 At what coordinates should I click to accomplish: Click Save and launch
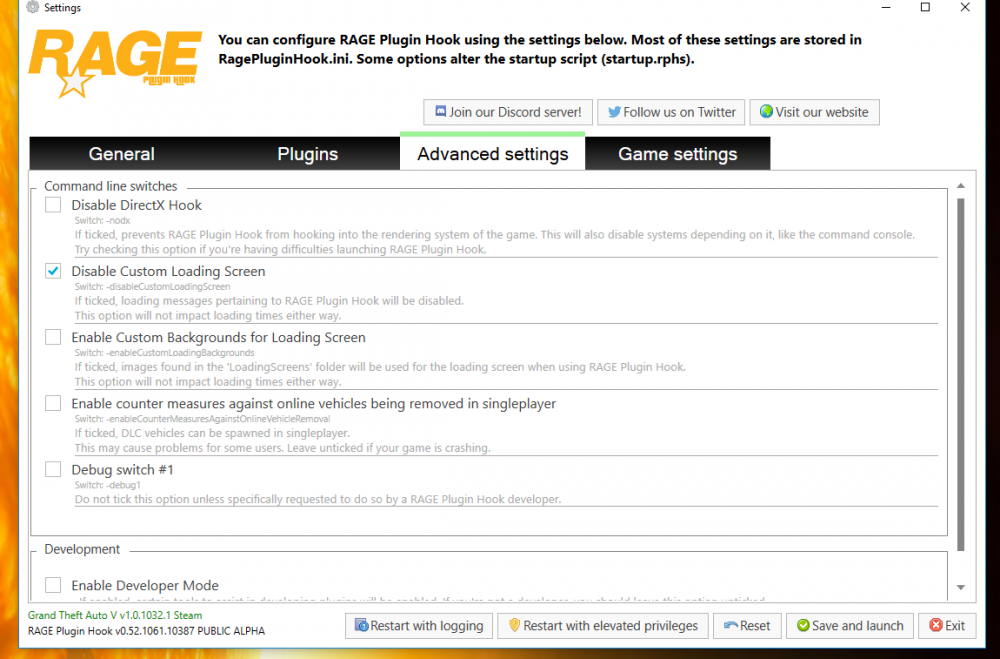(x=850, y=626)
